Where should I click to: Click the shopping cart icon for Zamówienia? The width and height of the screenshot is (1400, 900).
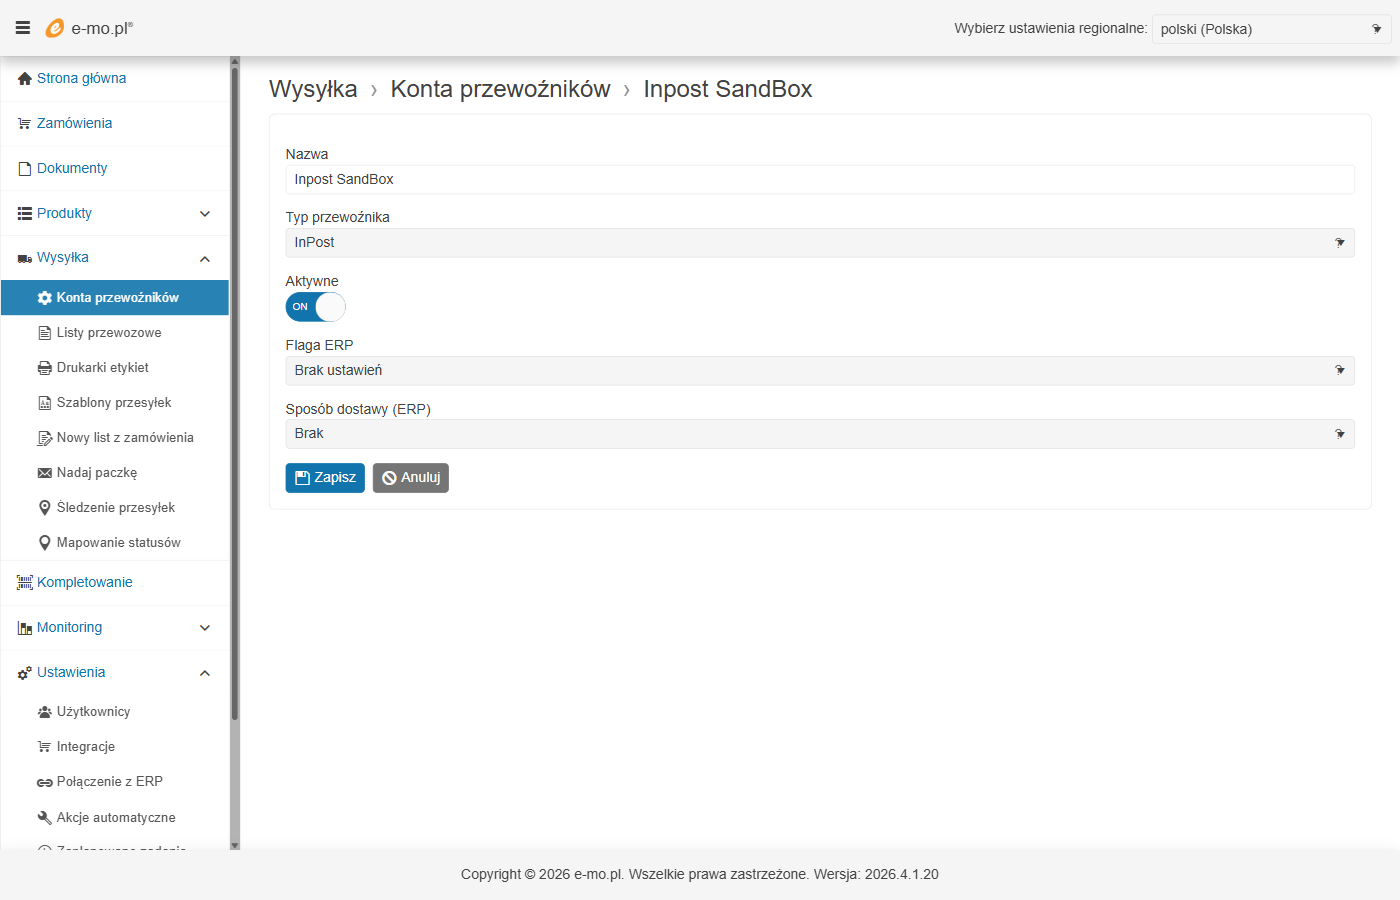coord(25,124)
